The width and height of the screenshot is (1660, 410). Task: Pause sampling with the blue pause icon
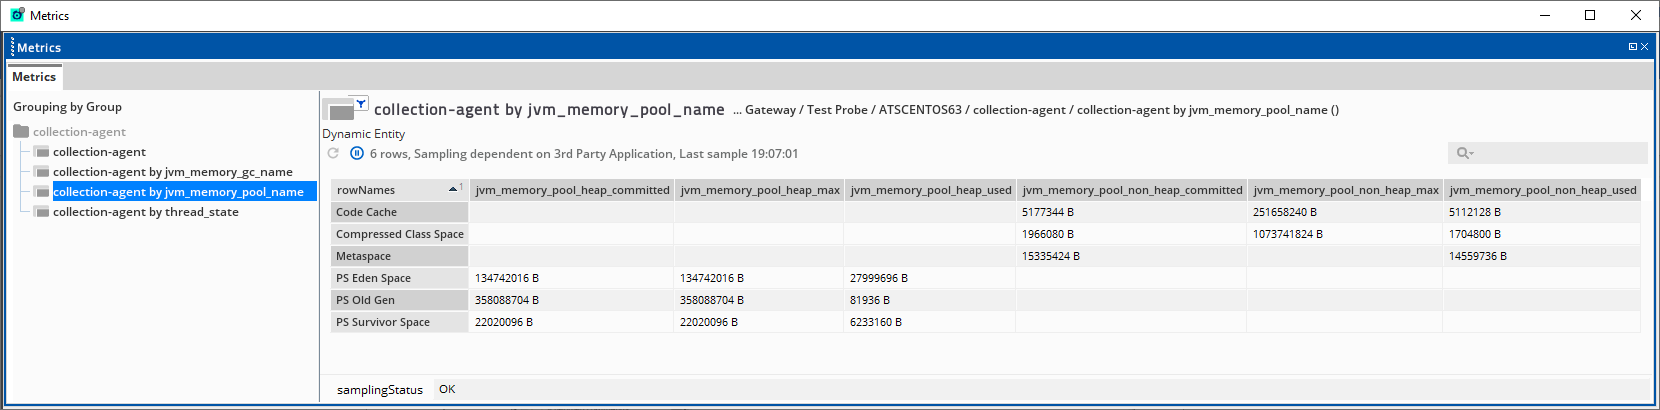[x=357, y=153]
